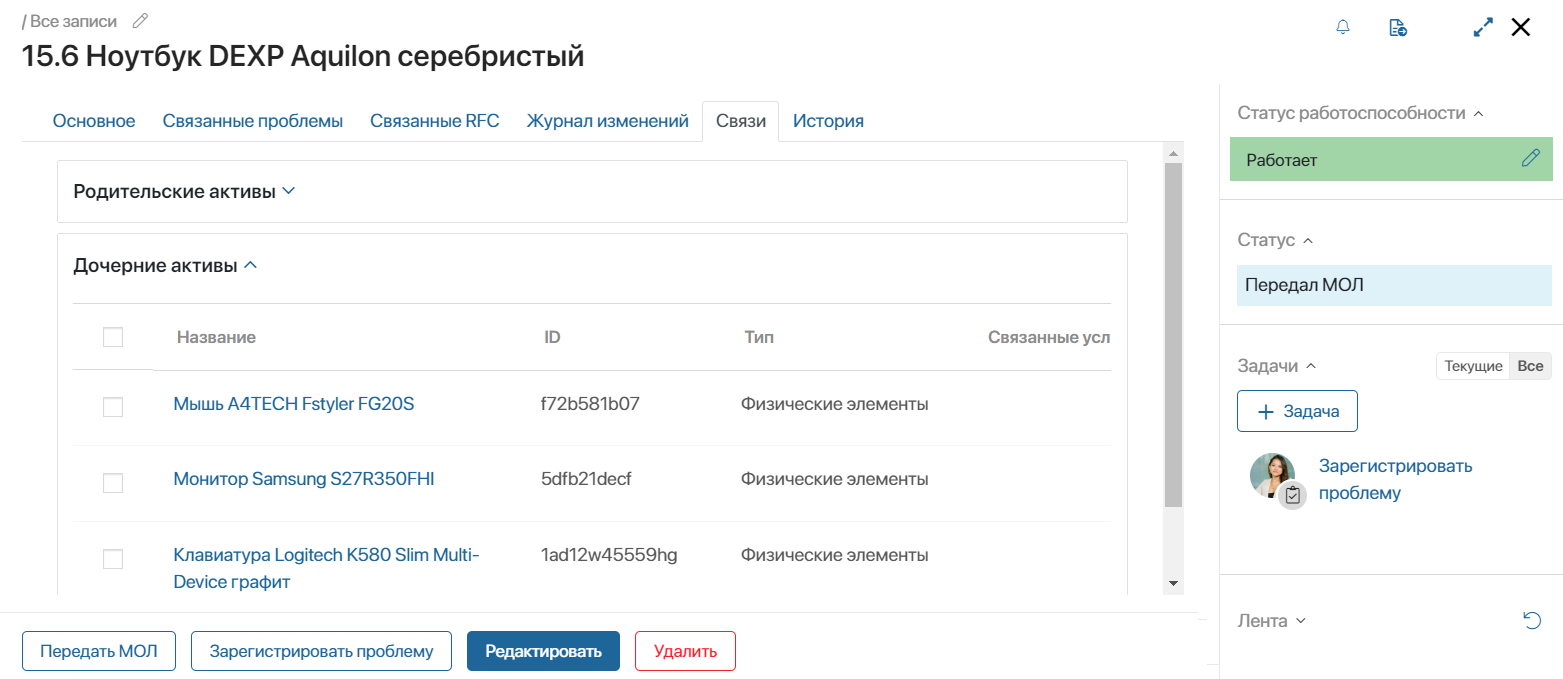Image resolution: width=1563 pixels, height=679 pixels.
Task: Tick the select-all checkbox in table header
Action: click(113, 337)
